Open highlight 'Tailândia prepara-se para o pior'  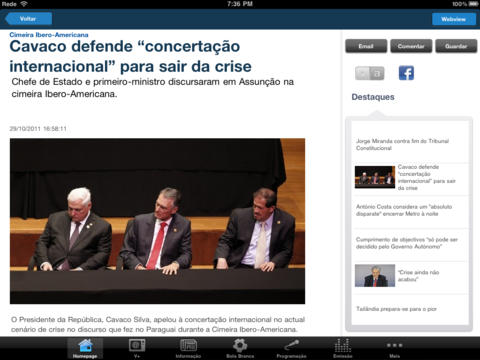[x=411, y=309]
